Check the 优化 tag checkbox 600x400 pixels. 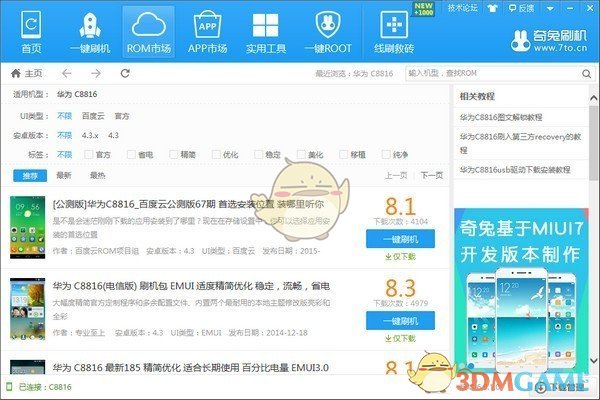click(216, 154)
